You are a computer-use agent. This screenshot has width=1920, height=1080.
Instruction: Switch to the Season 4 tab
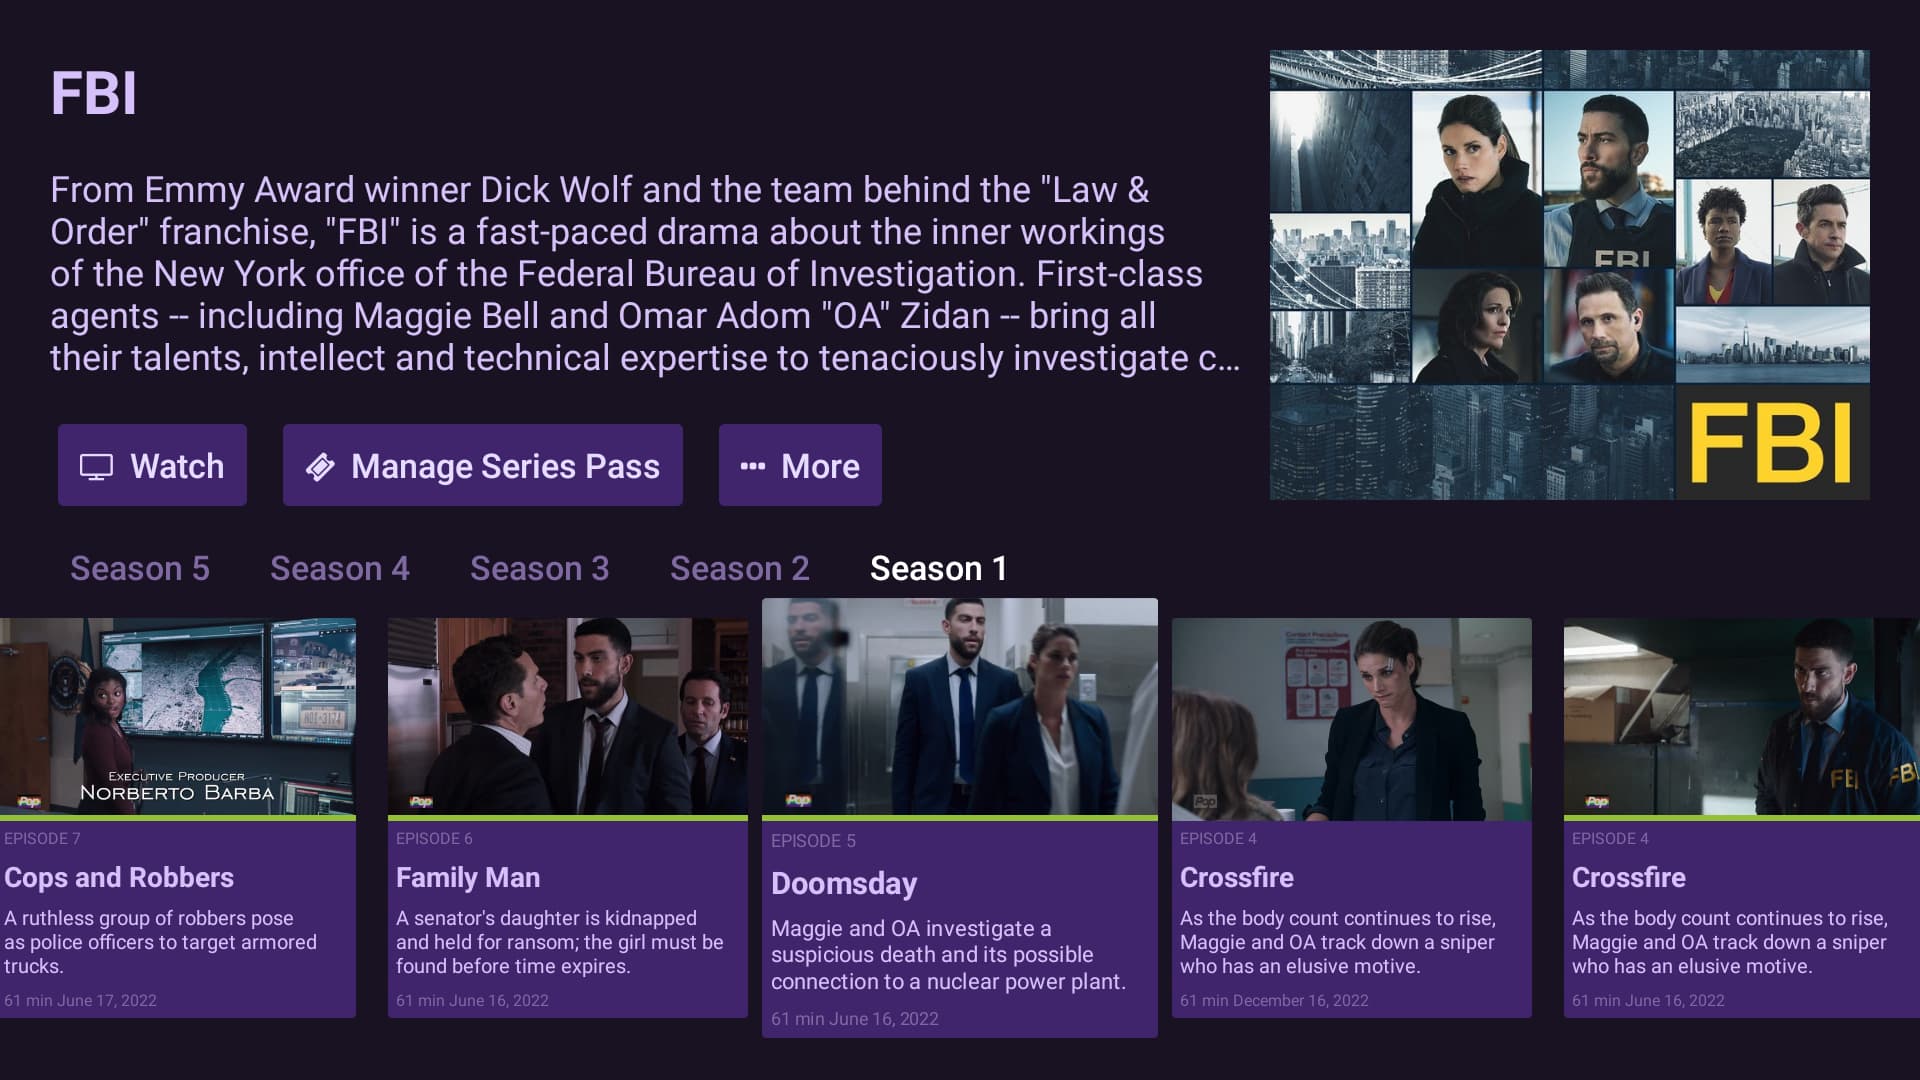340,568
